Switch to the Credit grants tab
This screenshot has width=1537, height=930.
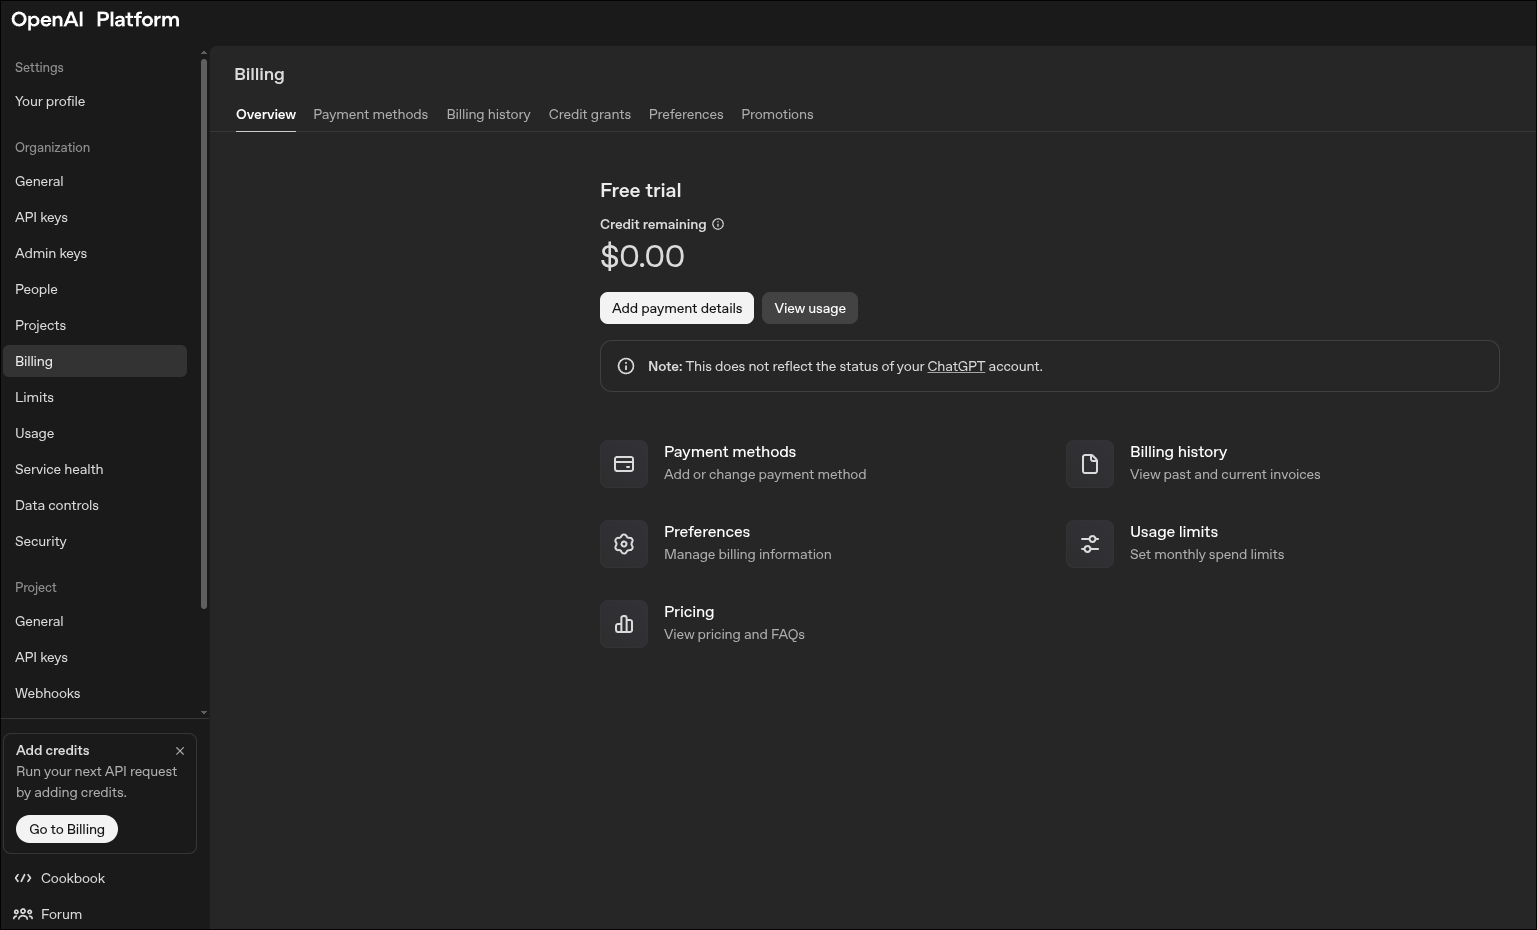coord(589,114)
